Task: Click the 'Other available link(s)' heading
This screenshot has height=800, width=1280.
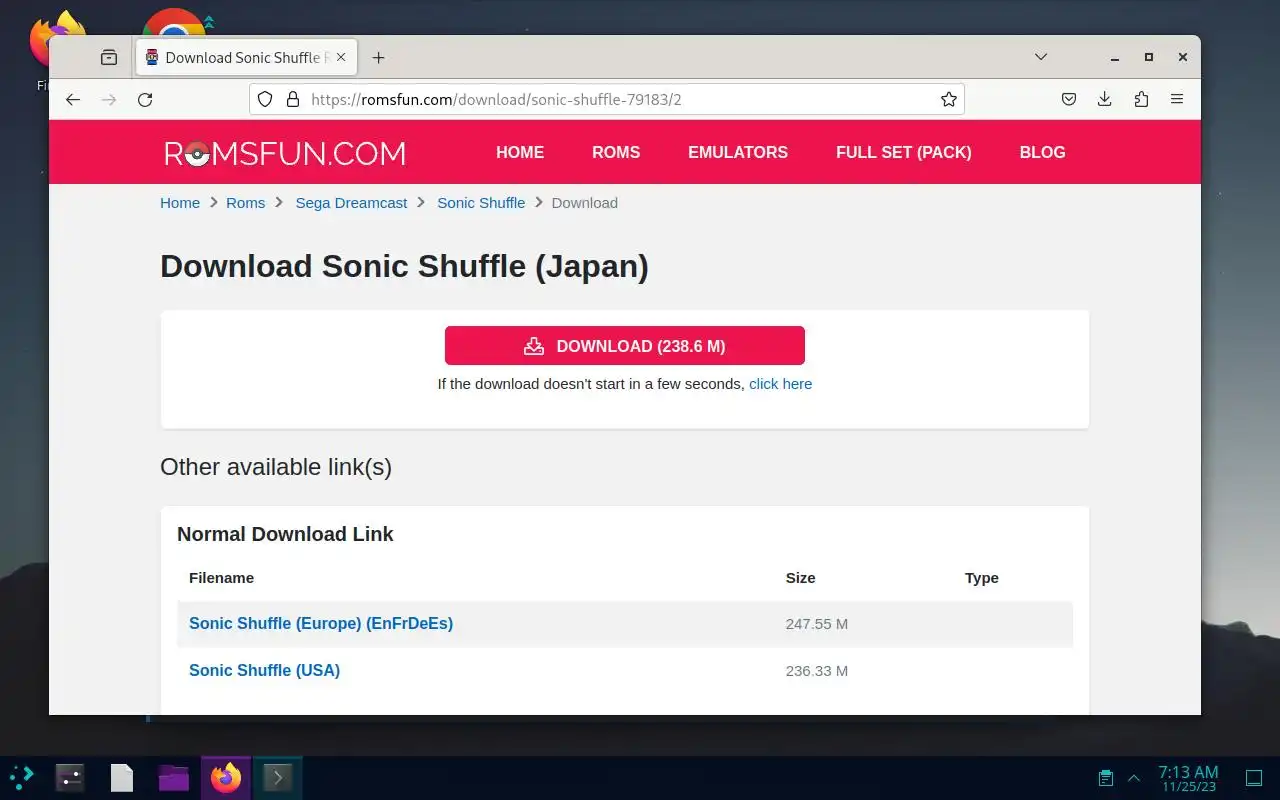Action: pos(276,467)
